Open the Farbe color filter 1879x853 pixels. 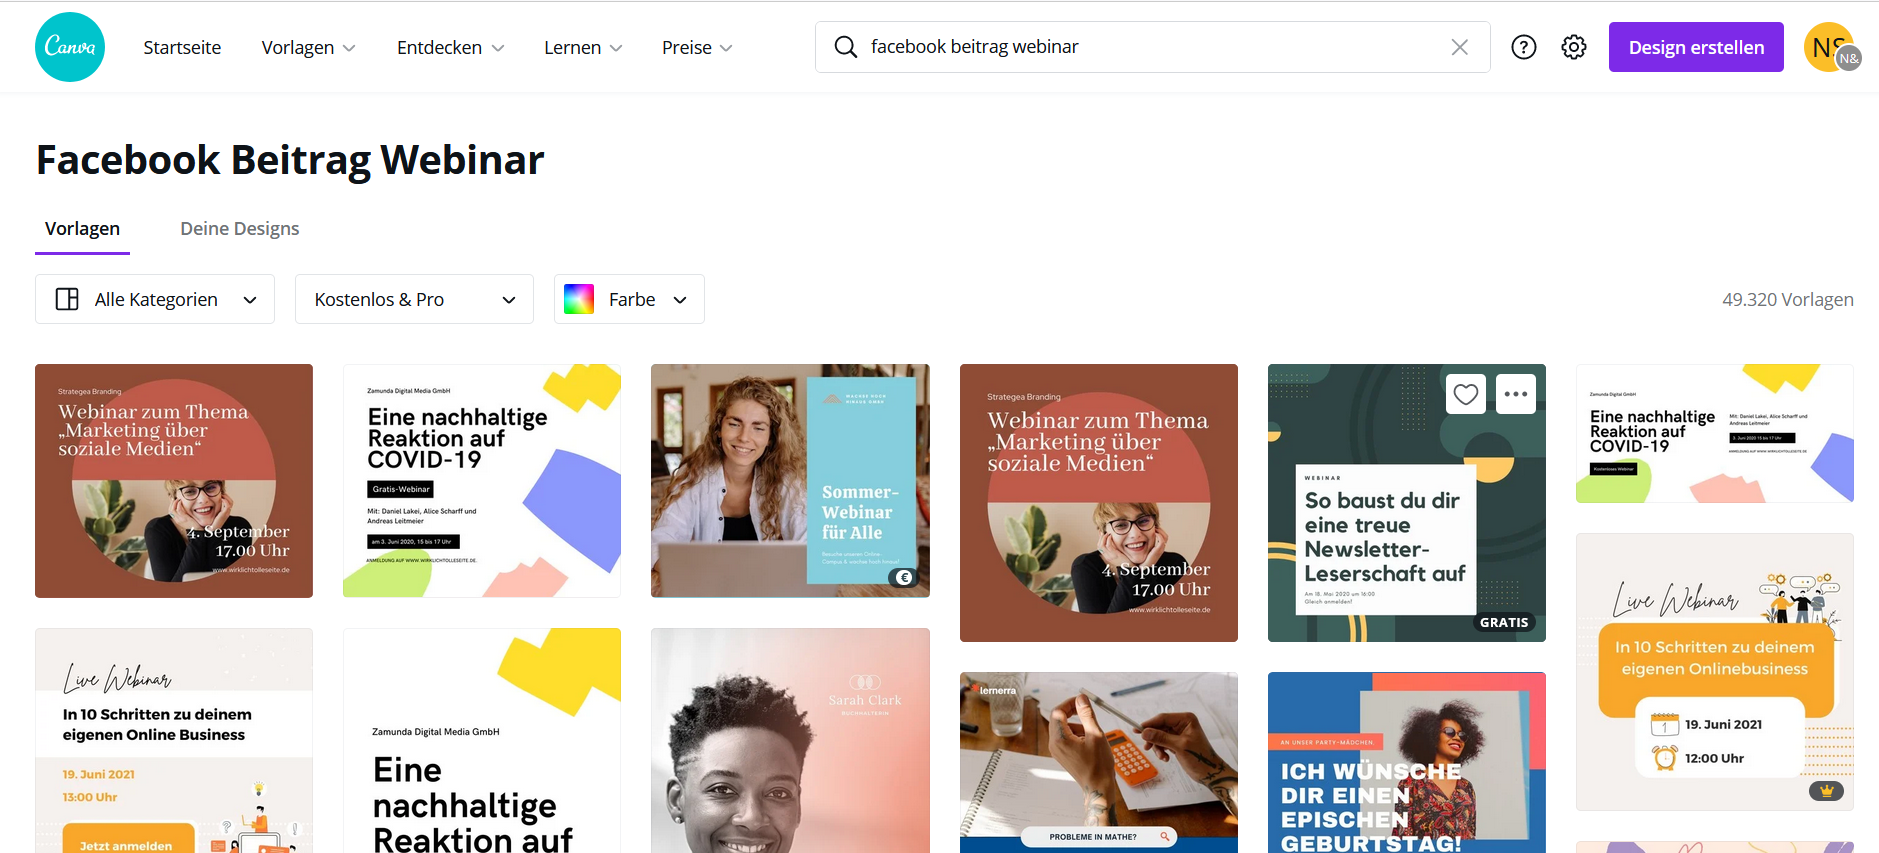[x=629, y=299]
